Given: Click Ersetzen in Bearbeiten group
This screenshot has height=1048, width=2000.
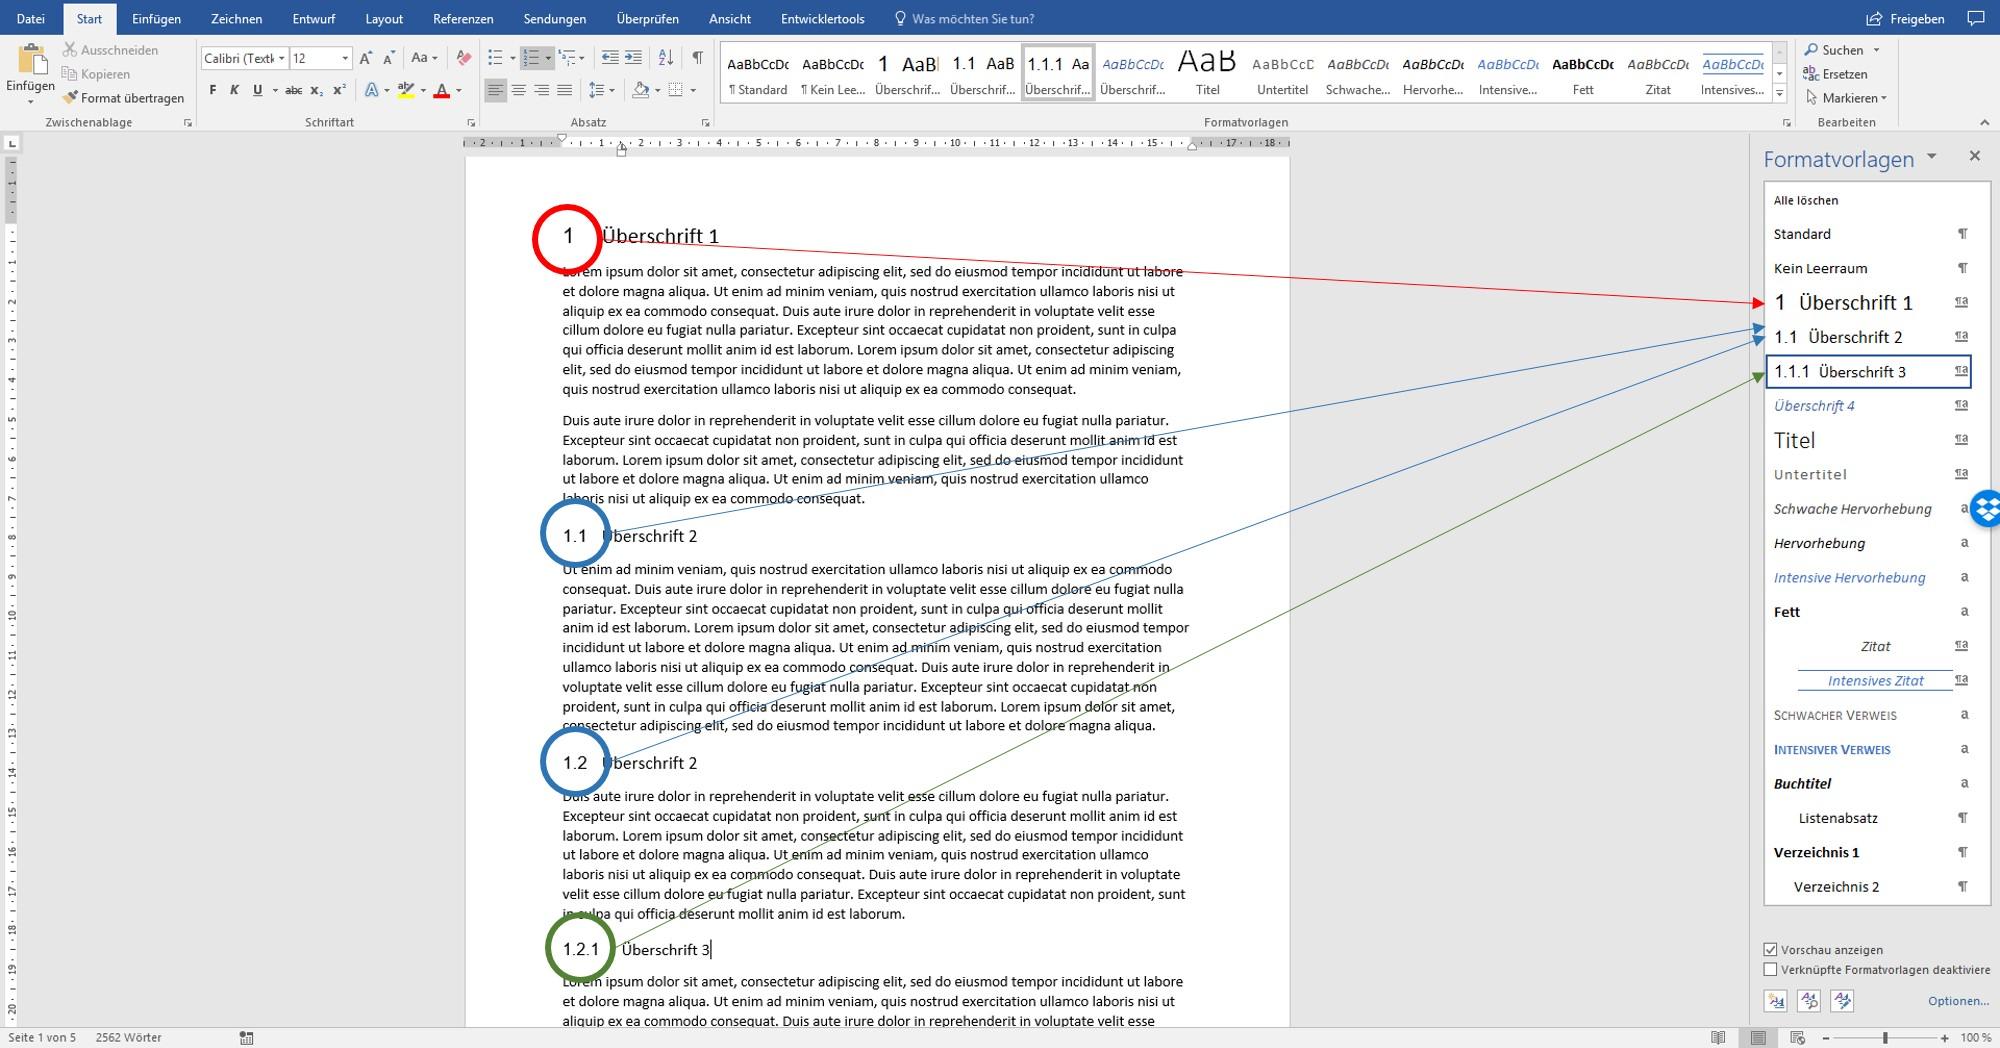Looking at the screenshot, I should pos(1836,74).
